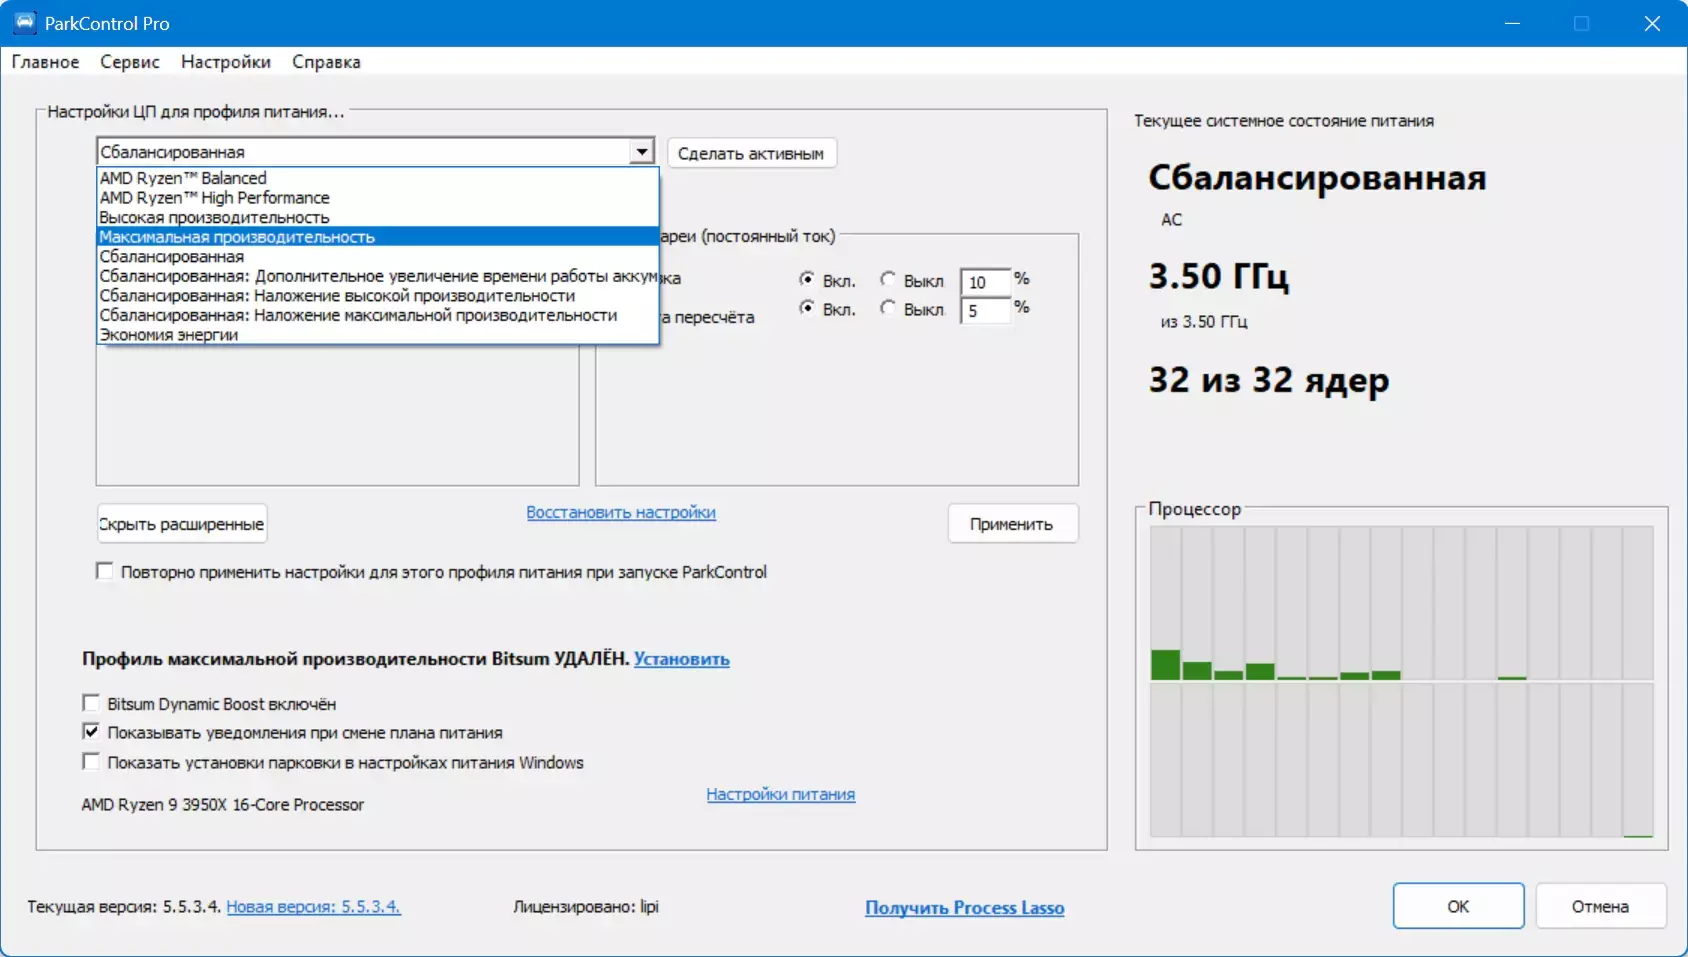Screen dimensions: 1688x957
Task: Uncheck Показывать уведомления при смене плана питания
Action: (91, 732)
